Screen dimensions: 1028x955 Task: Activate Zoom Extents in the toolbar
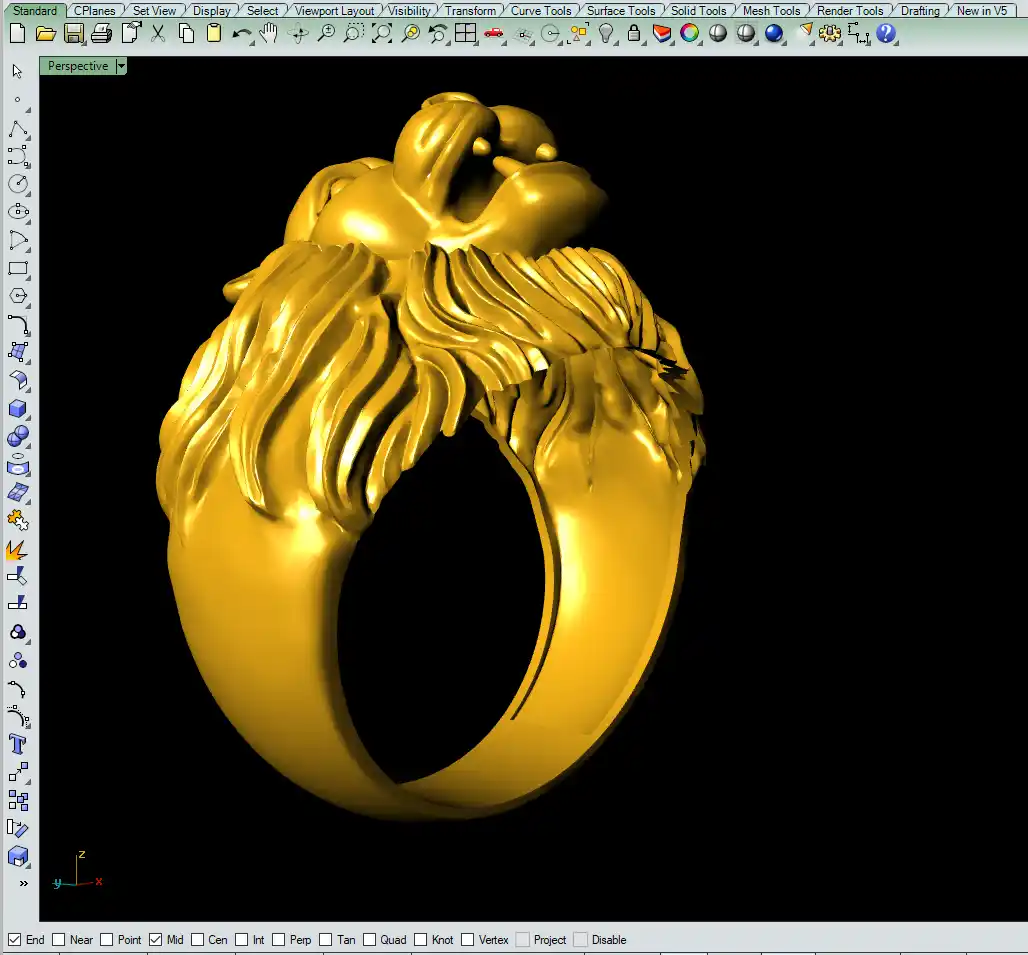382,33
